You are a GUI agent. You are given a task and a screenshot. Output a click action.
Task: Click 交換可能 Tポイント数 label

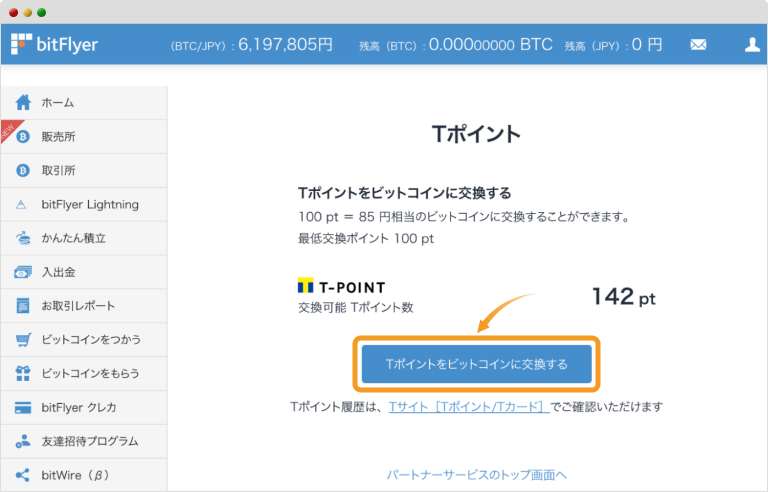[x=356, y=307]
